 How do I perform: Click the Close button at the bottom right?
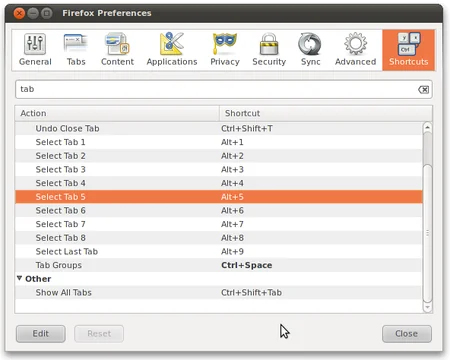coord(407,334)
